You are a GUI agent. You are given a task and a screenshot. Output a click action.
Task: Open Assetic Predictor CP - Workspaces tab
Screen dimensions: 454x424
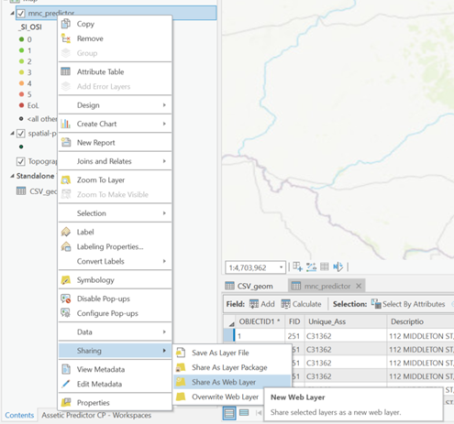(x=96, y=415)
